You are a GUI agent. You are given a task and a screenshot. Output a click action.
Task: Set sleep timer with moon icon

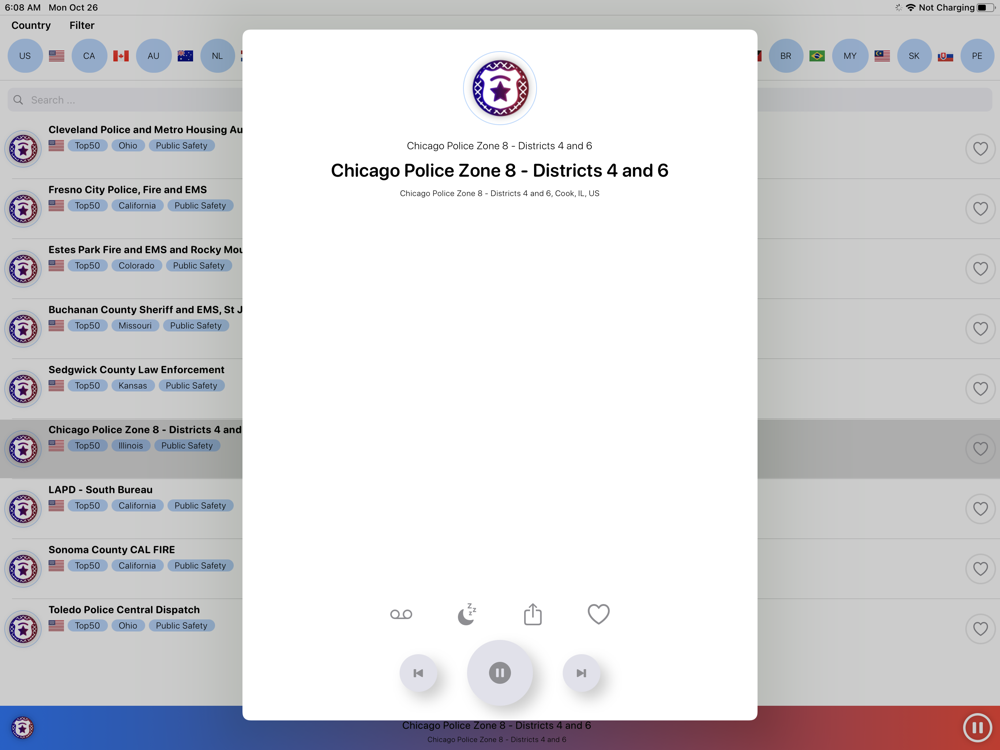(x=467, y=614)
